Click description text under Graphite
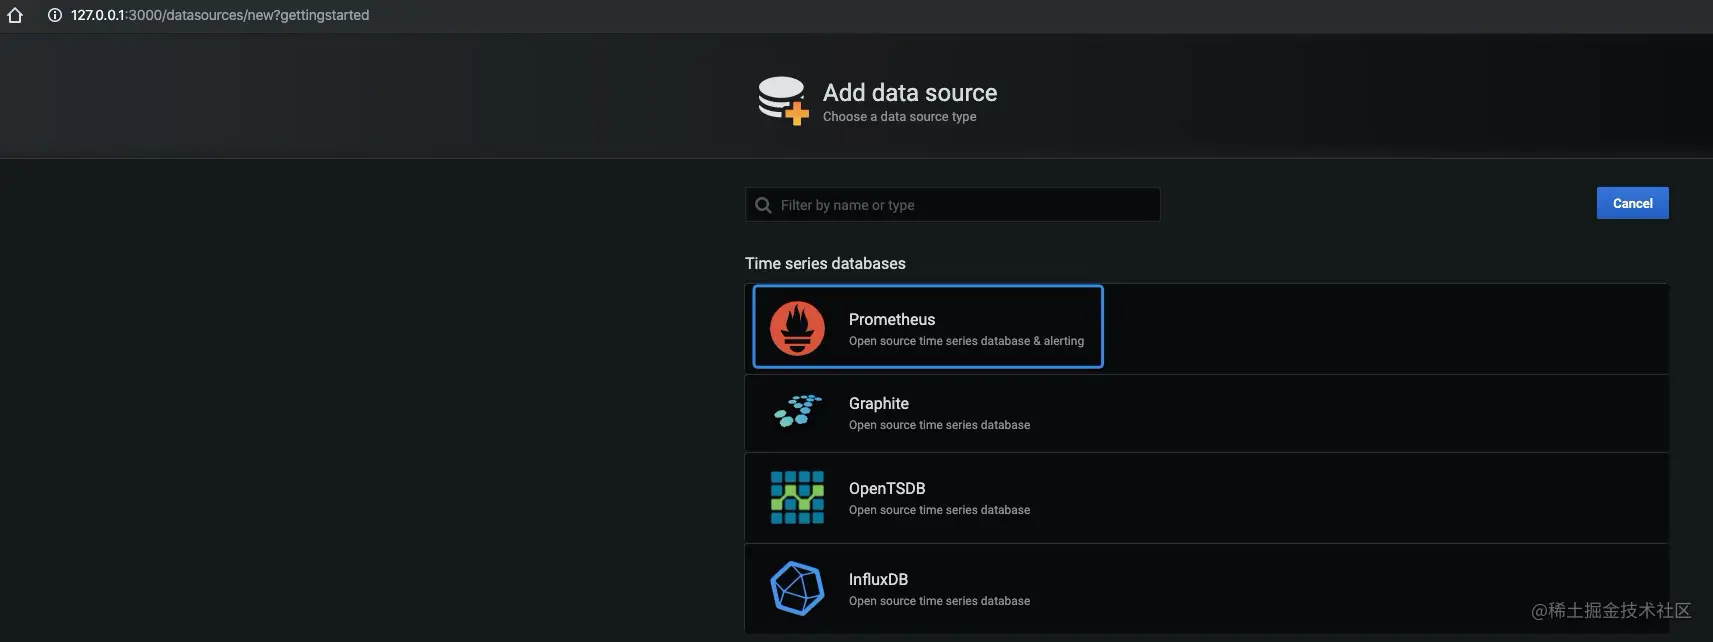Screen dimensions: 1713x642 coord(939,425)
